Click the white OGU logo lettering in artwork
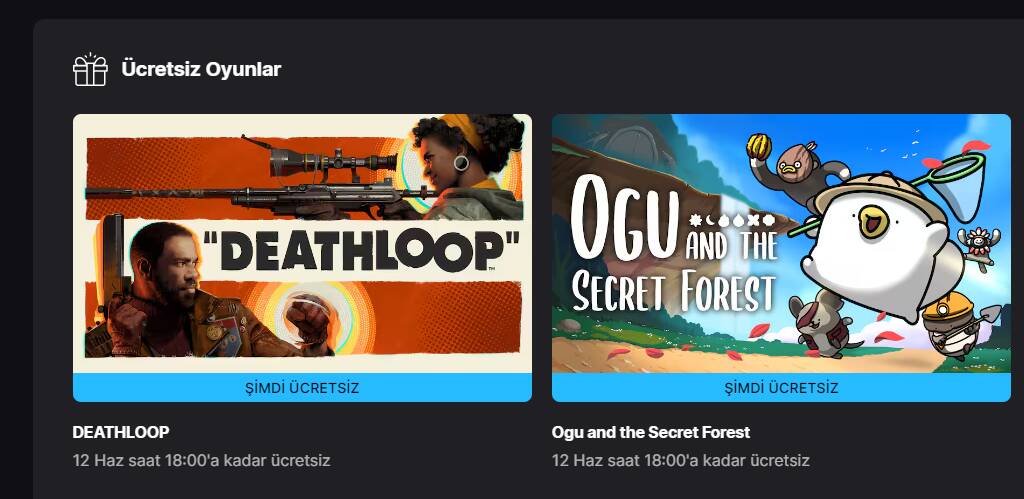 (621, 215)
